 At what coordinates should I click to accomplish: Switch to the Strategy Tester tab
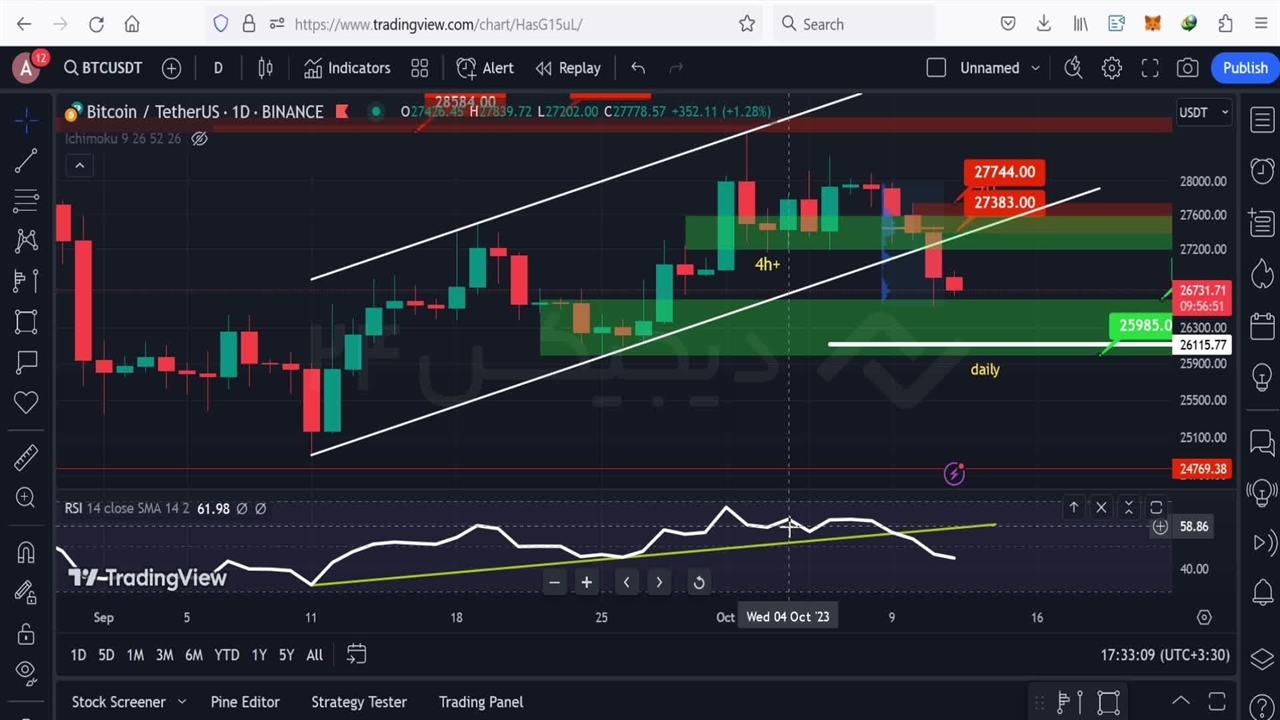[358, 702]
